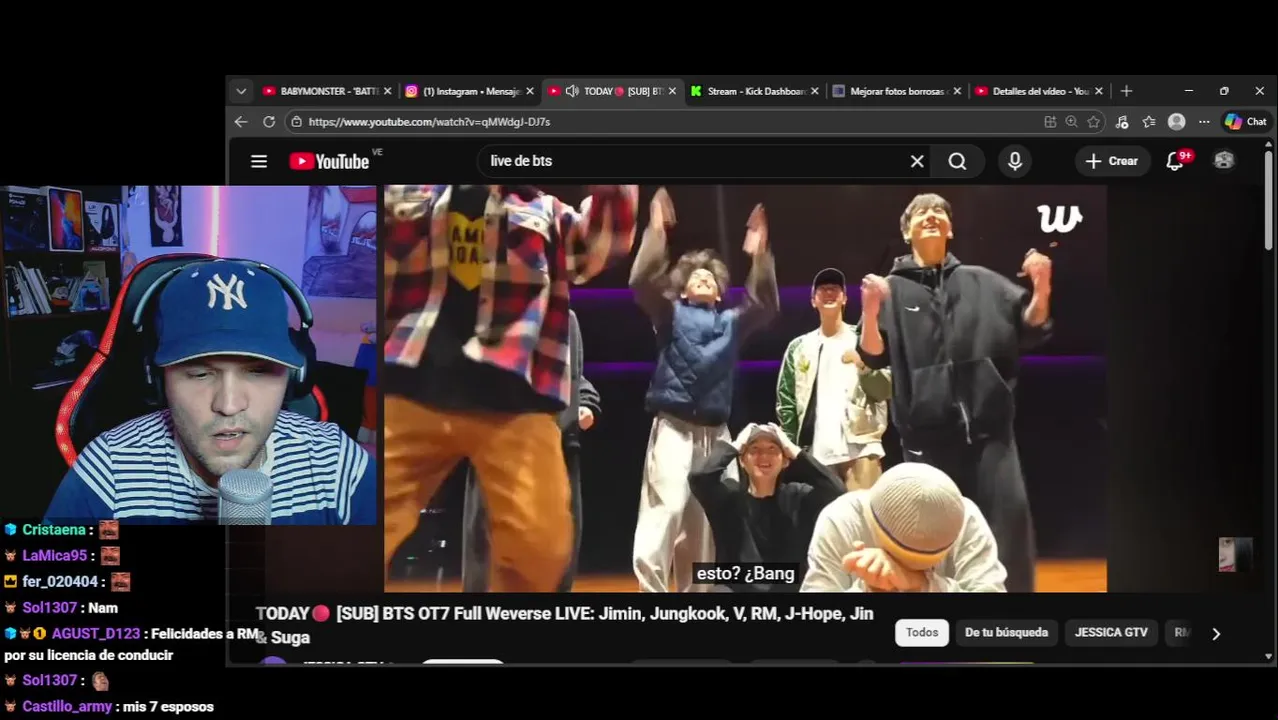Image resolution: width=1278 pixels, height=720 pixels.
Task: Go to the YouTube home logo
Action: click(x=329, y=161)
